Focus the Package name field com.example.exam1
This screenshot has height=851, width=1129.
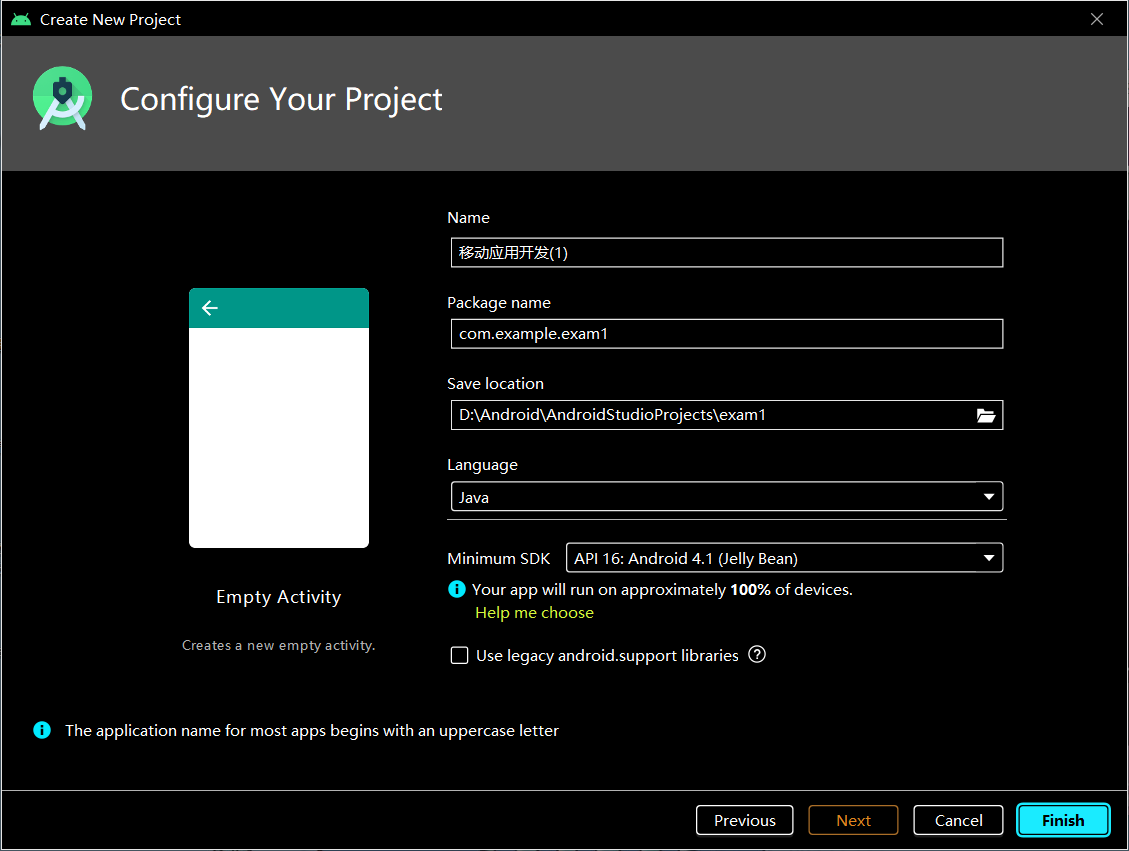point(727,334)
